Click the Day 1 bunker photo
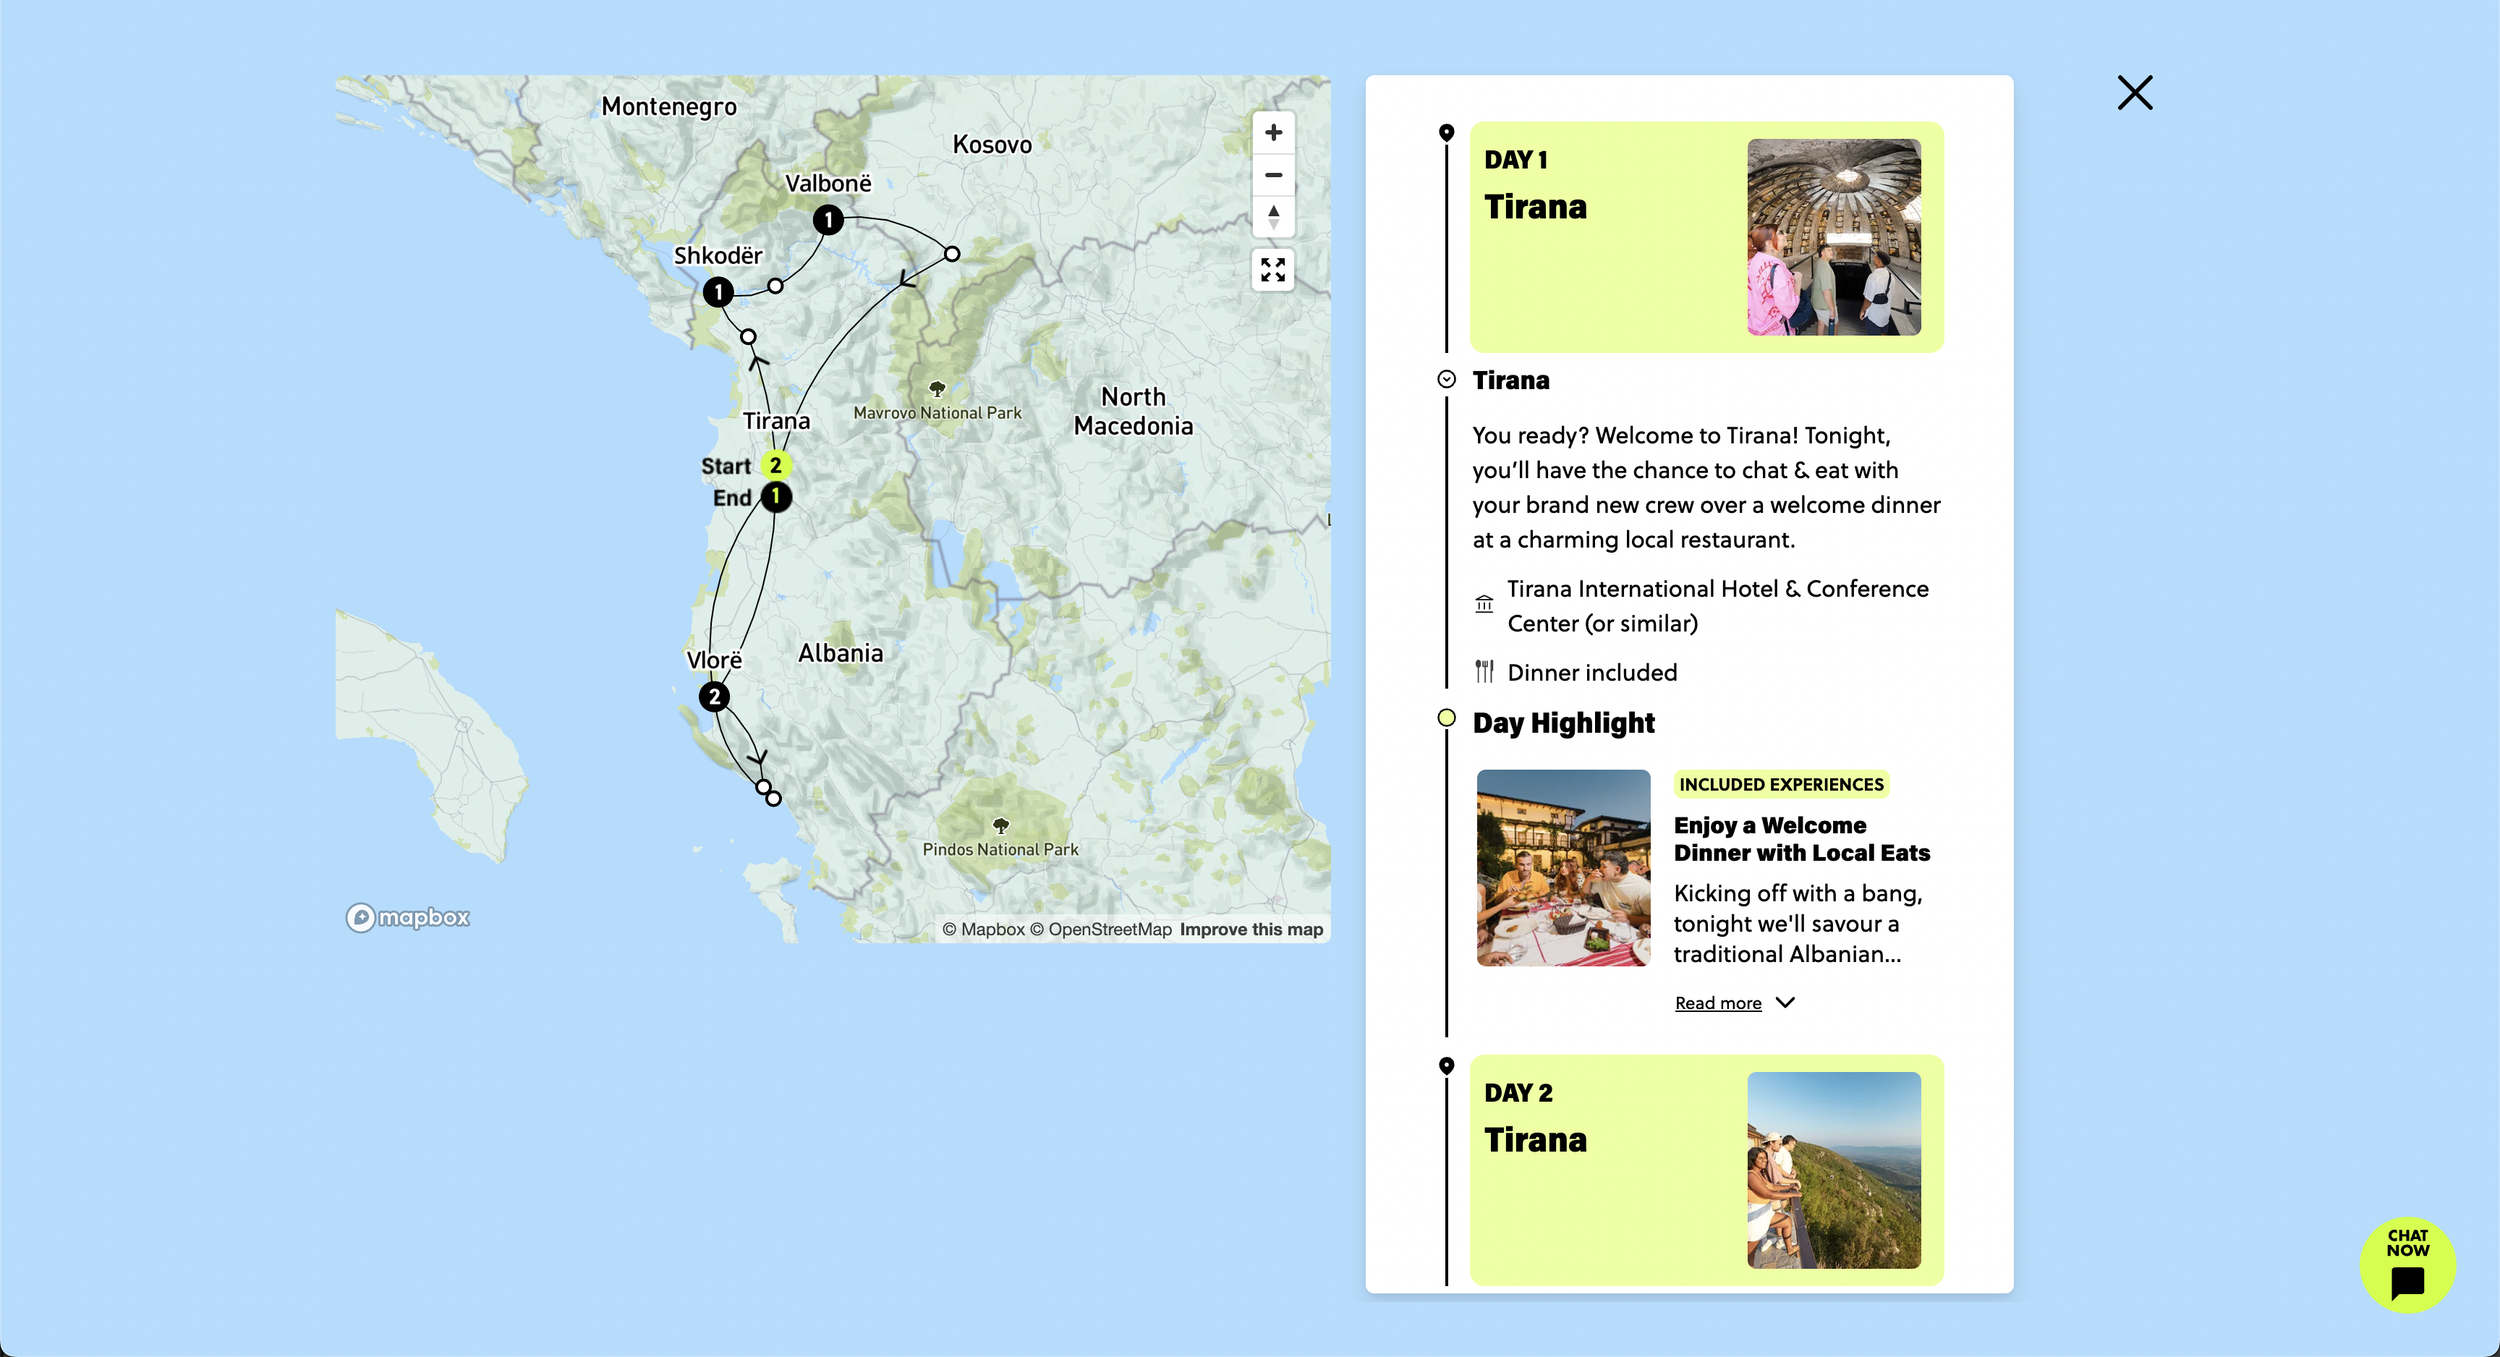This screenshot has width=2500, height=1357. pos(1833,237)
